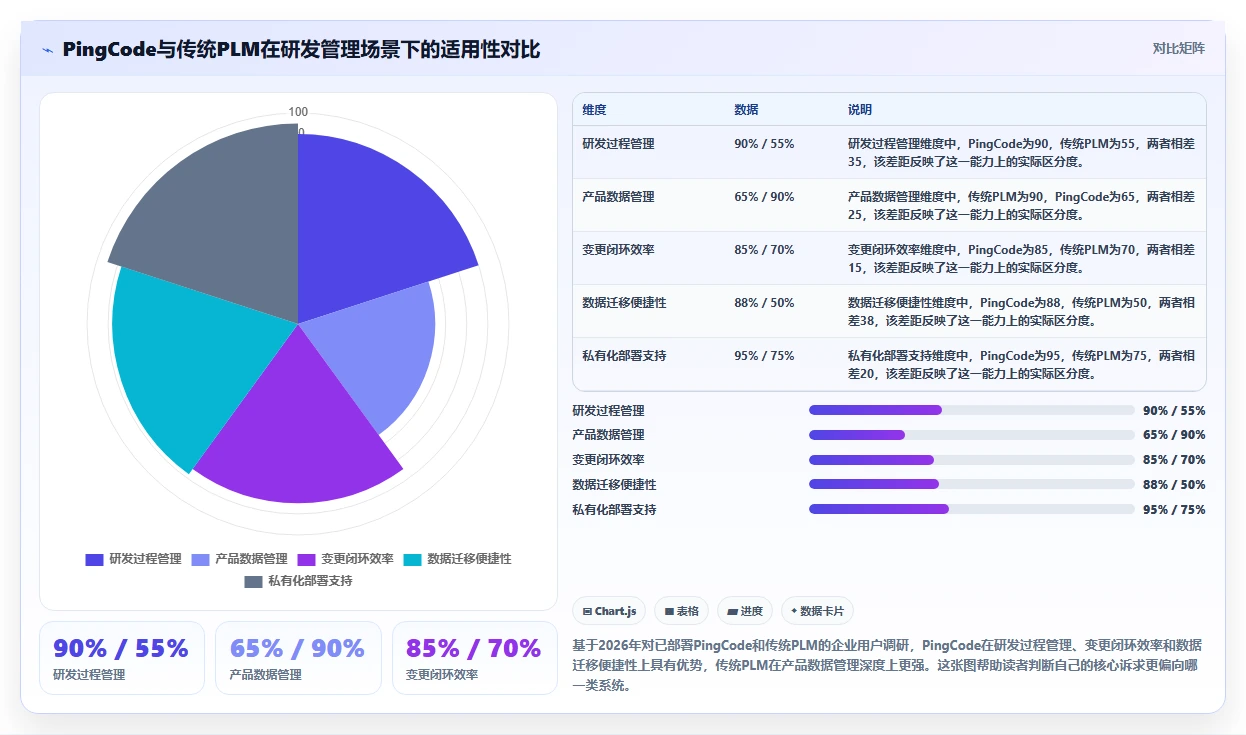Select 研发过程管理 table row cell

(x=619, y=144)
